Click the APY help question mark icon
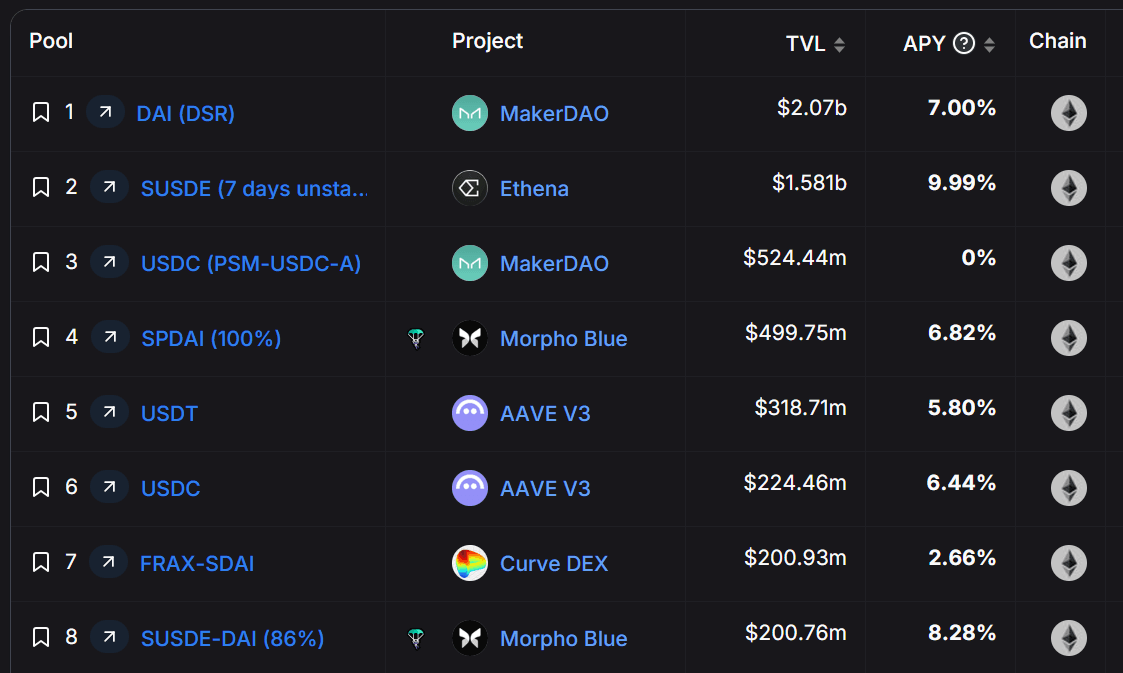Screen dimensions: 1123x673 pos(964,44)
